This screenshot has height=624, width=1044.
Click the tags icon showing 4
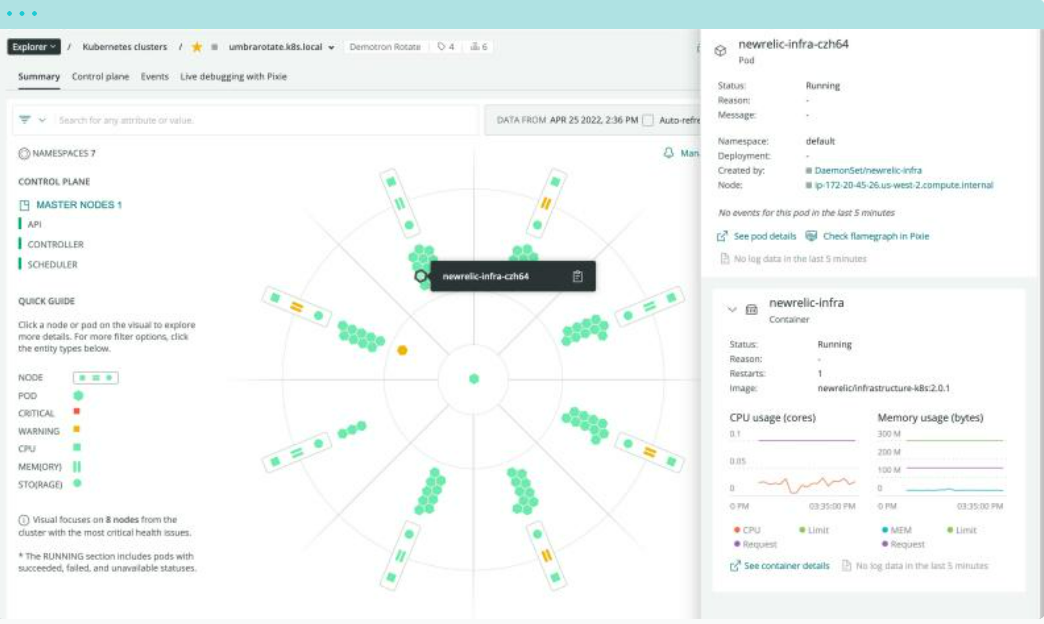coord(446,47)
